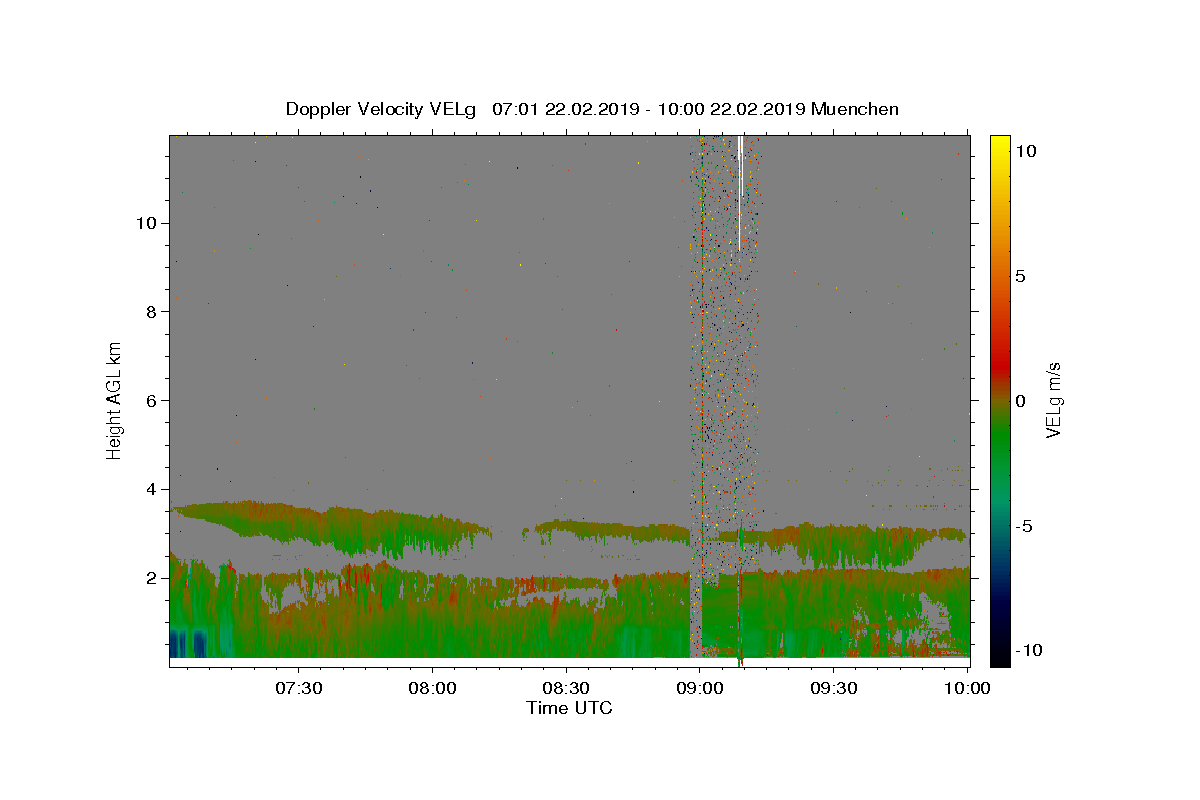This screenshot has width=1200, height=800.
Task: Select the 07:30 time axis label
Action: coord(299,688)
